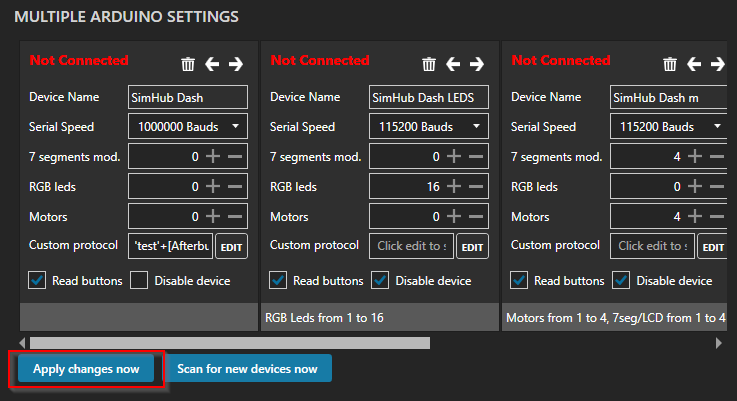Viewport: 737px width, 401px height.
Task: Increase Motors count for SimHub Dash
Action: tap(213, 216)
